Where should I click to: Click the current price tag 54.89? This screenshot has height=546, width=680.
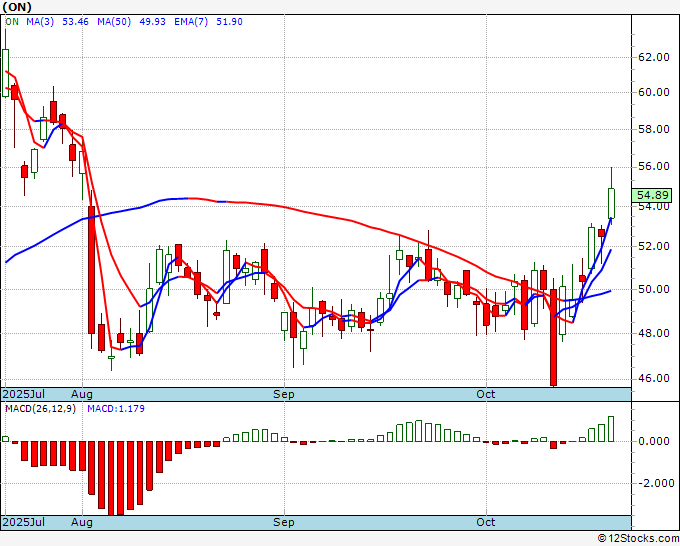click(x=651, y=195)
